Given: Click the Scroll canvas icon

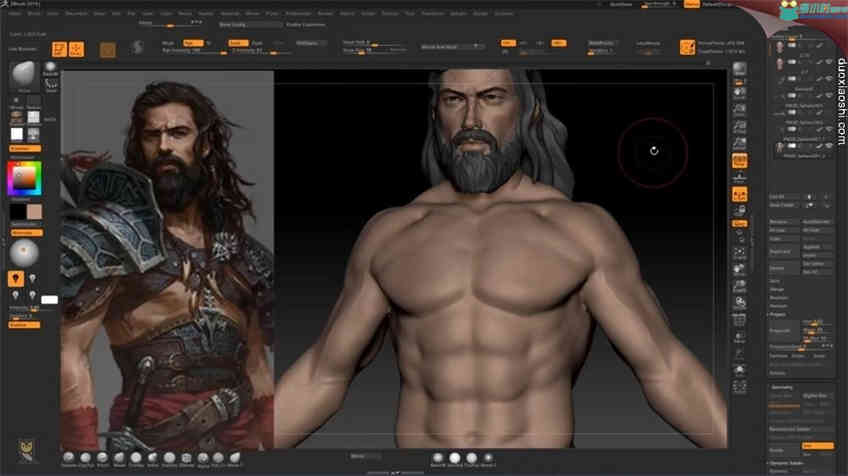Looking at the screenshot, I should [x=740, y=92].
